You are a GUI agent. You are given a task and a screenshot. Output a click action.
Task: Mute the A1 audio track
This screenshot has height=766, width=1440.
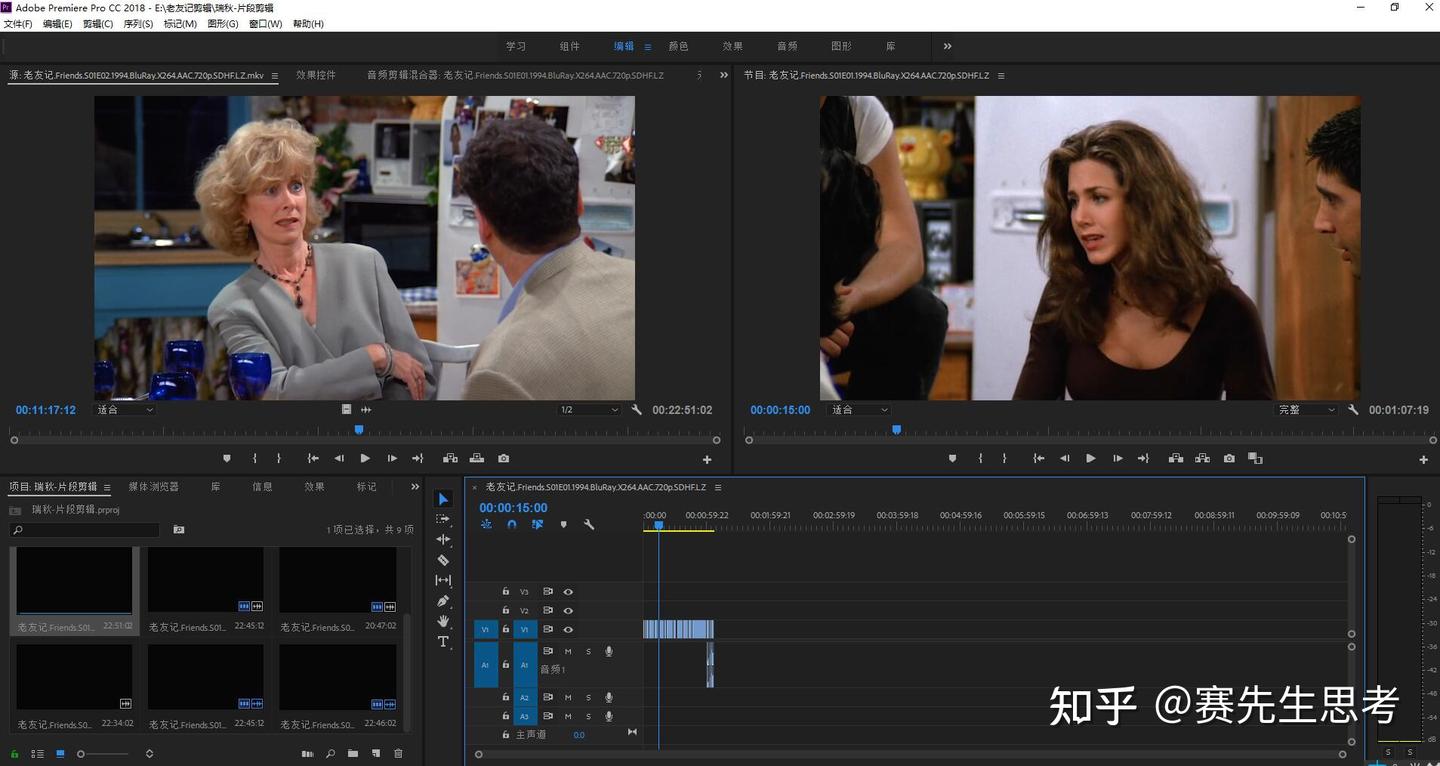click(568, 652)
